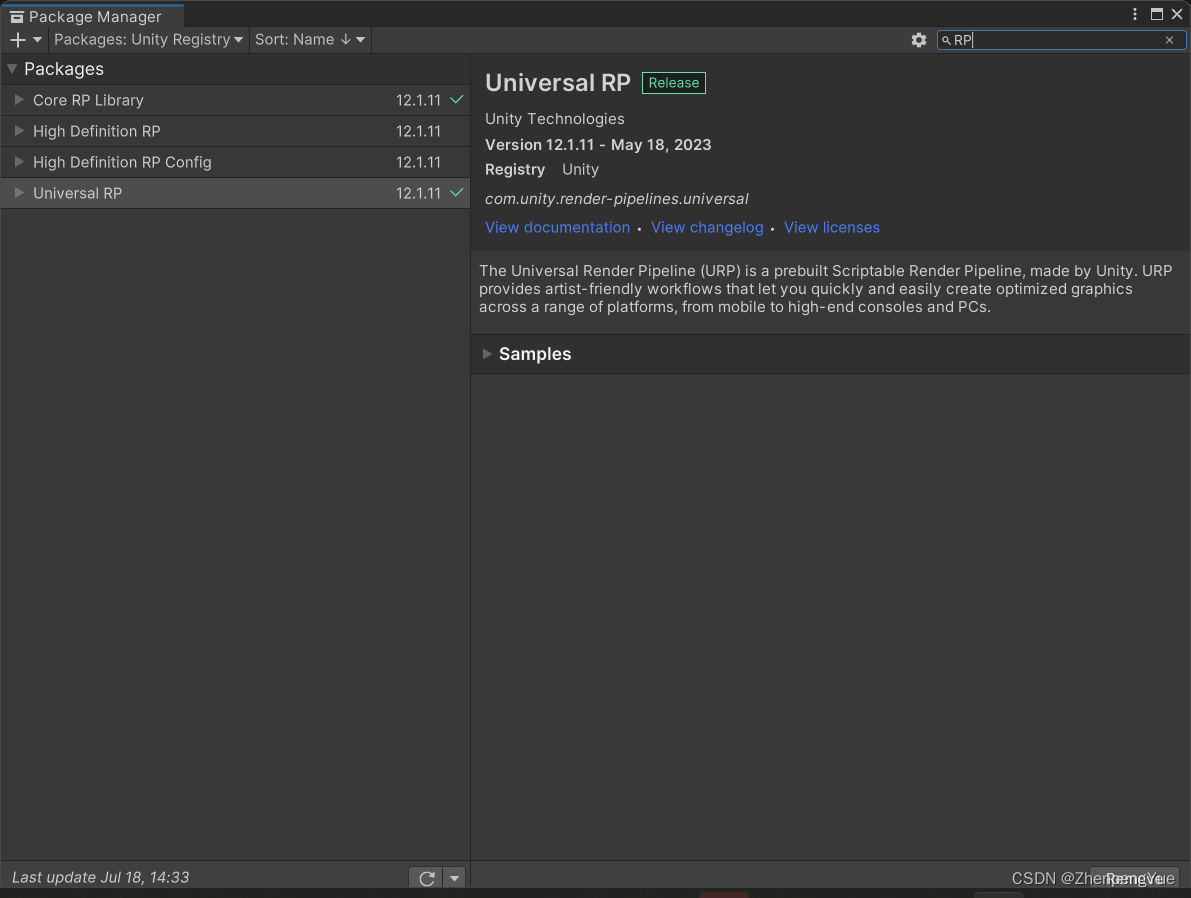
Task: Open Sort: Name dropdown
Action: click(310, 40)
